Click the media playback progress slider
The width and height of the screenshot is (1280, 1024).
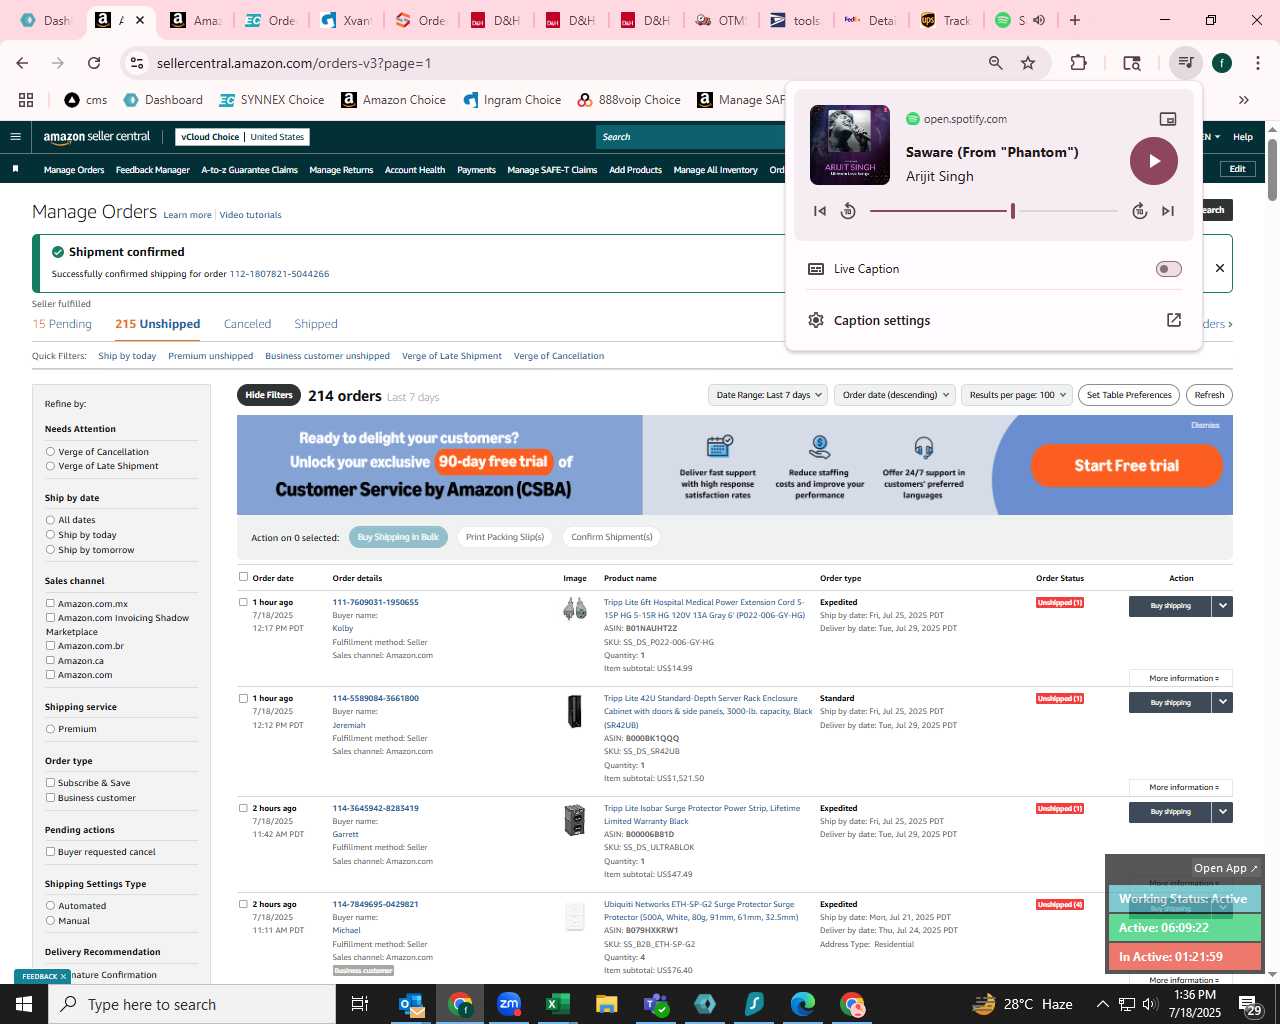click(x=993, y=211)
